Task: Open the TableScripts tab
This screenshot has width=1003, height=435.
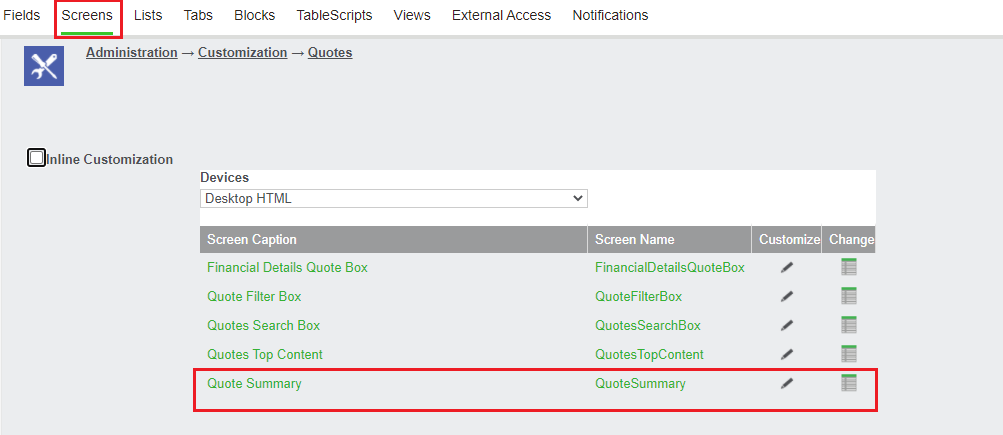Action: point(334,15)
